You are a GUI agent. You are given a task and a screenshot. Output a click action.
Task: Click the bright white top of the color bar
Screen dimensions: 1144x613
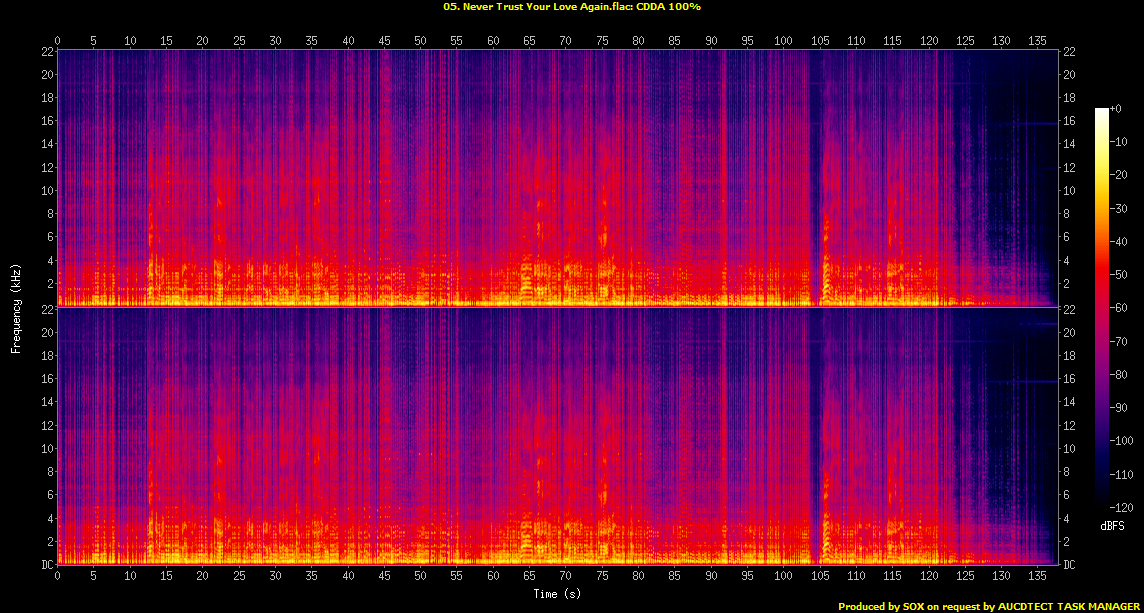(1101, 111)
